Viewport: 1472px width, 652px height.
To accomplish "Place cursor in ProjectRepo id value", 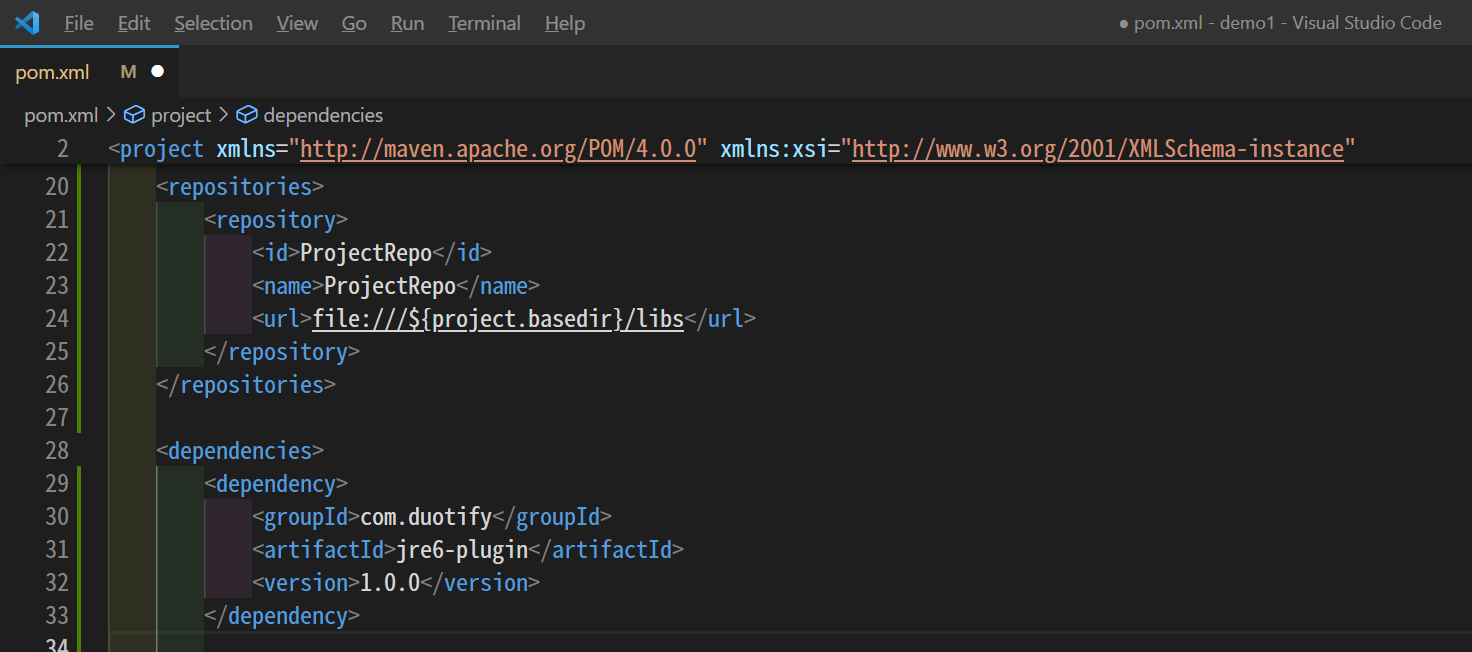I will pos(366,253).
